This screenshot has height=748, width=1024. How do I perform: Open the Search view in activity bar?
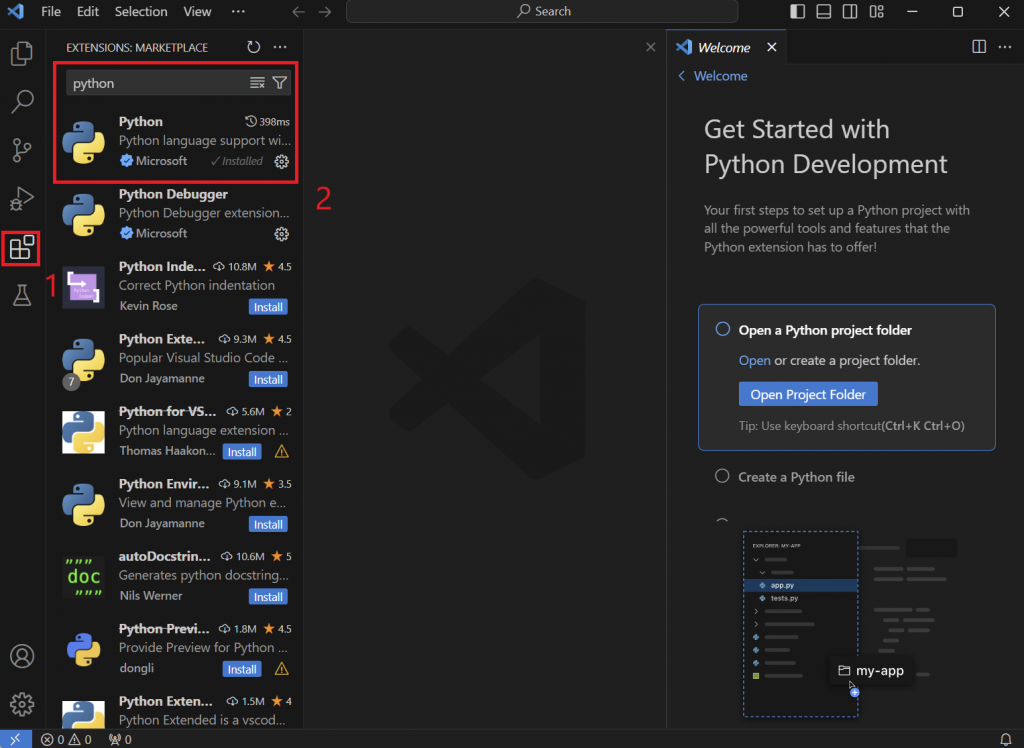click(22, 102)
